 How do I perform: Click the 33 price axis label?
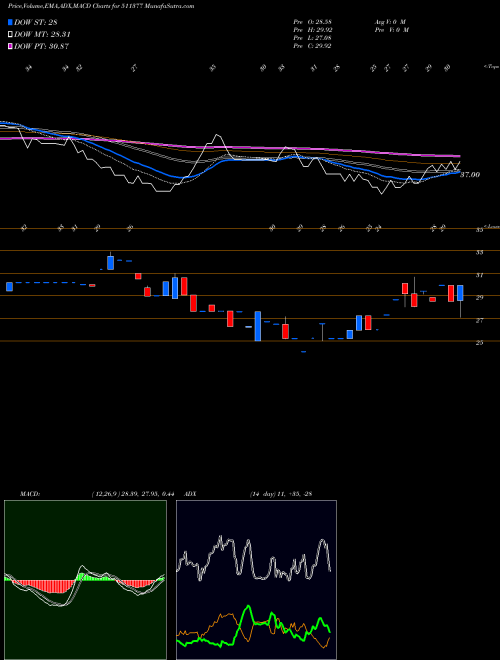click(479, 253)
